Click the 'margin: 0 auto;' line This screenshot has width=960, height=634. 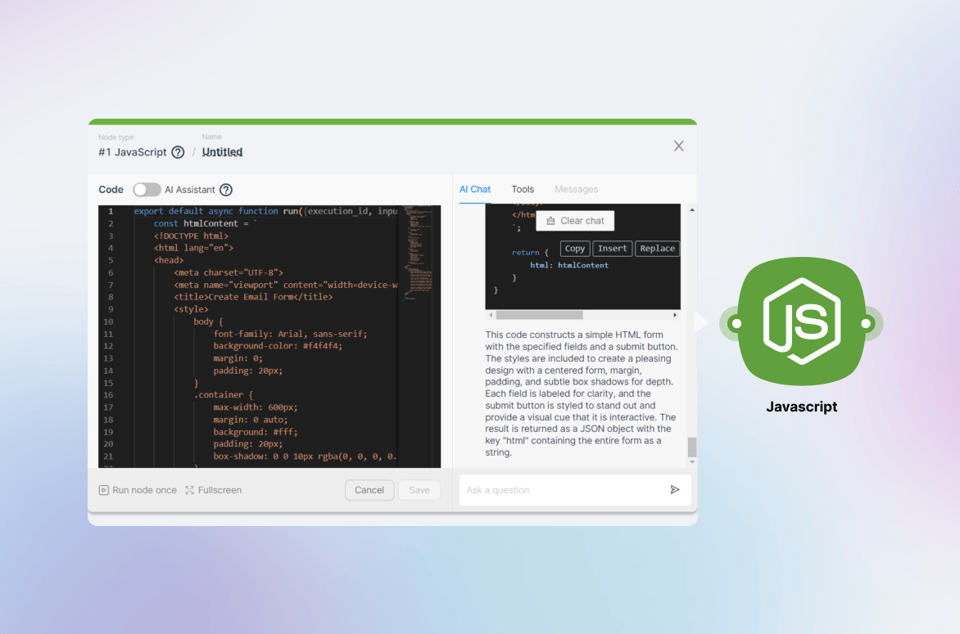[x=250, y=420]
